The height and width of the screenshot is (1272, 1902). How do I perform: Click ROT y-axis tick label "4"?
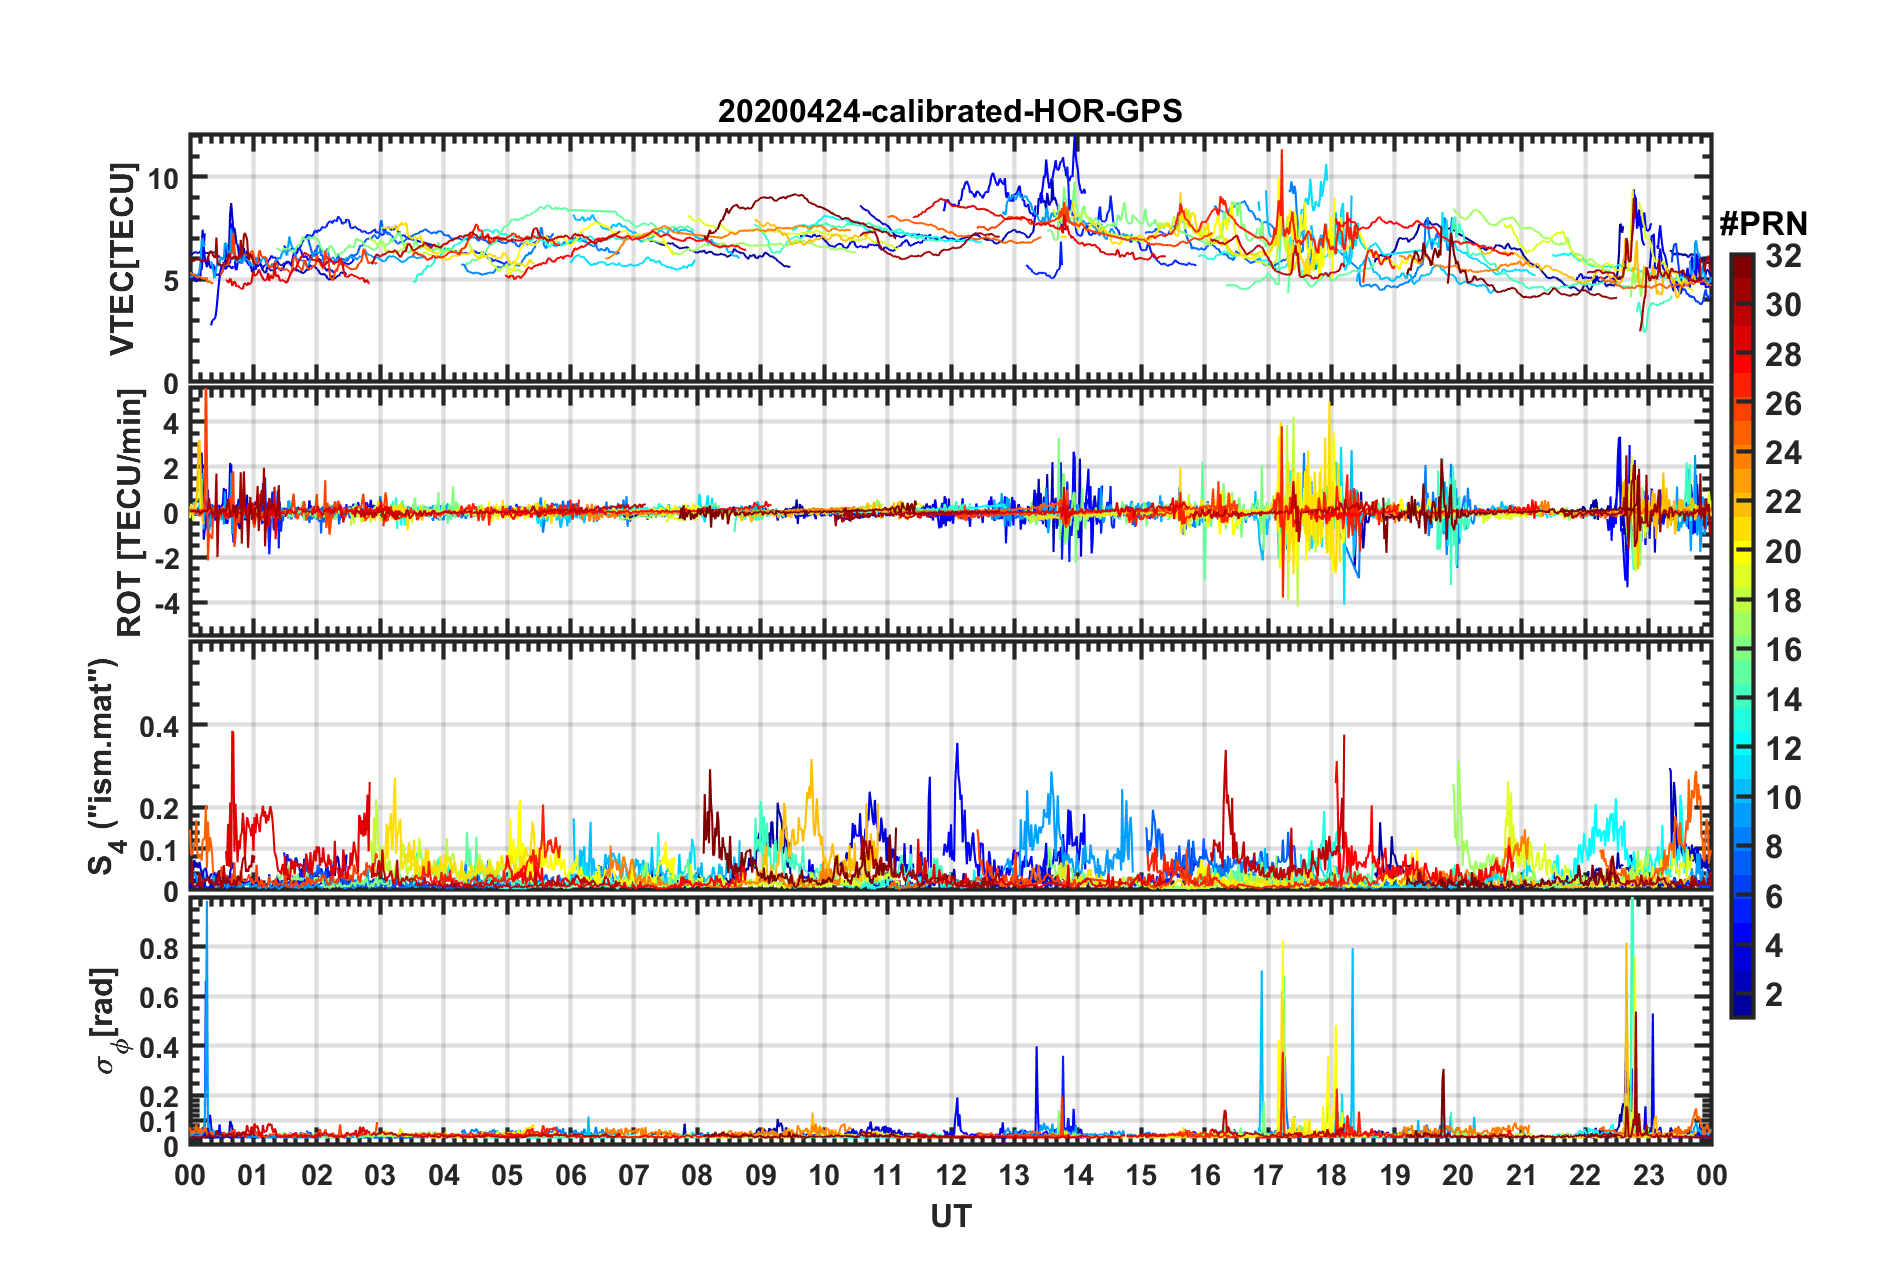click(x=171, y=424)
